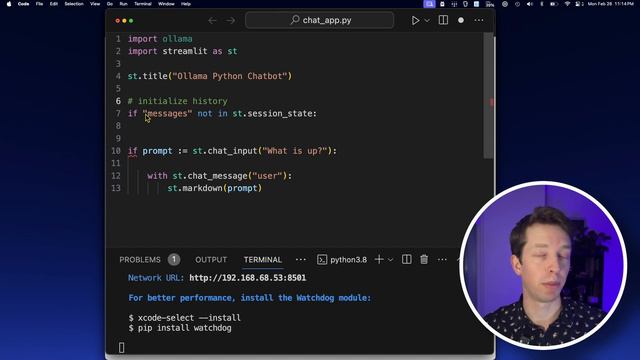Click the Bluetooth icon in menu bar

coord(542,4)
